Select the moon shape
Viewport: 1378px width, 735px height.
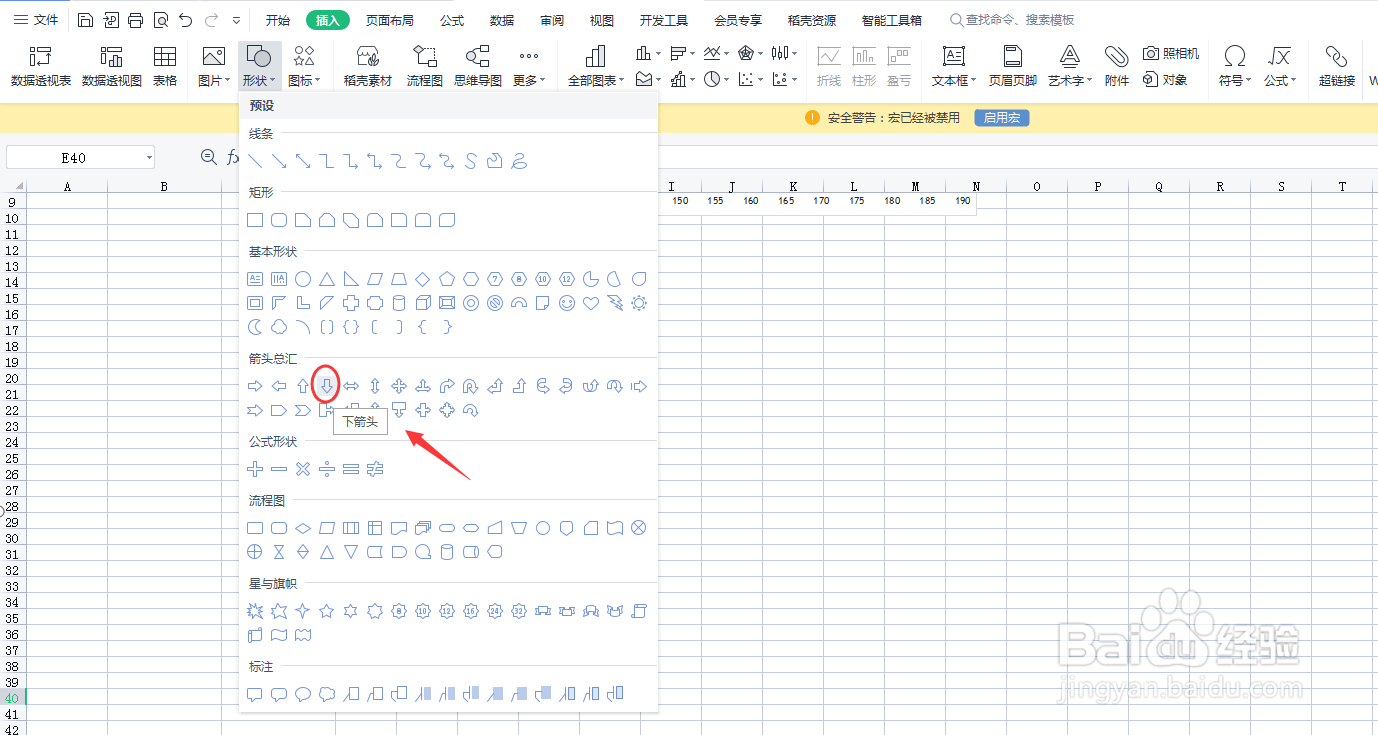point(255,327)
